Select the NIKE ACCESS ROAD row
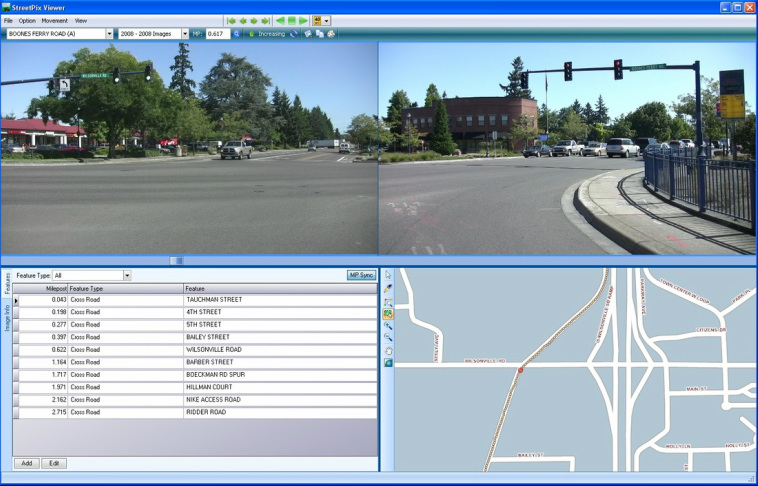 pyautogui.click(x=195, y=400)
